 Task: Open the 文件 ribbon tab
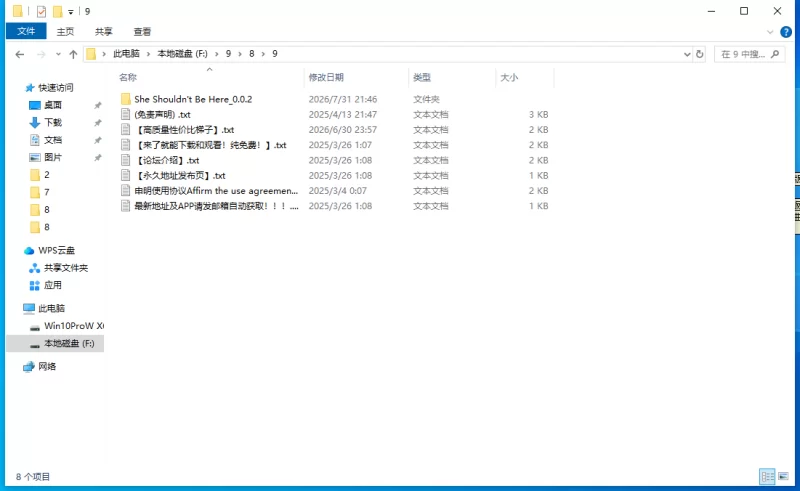[26, 31]
